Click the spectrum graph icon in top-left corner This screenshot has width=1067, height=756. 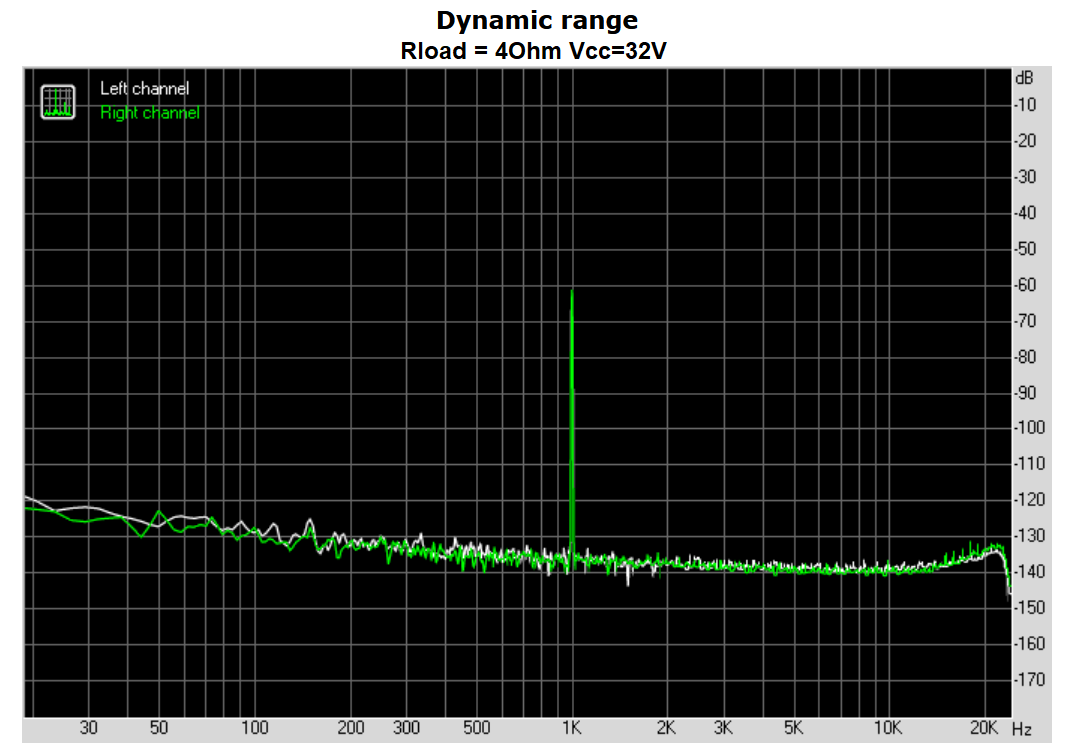click(x=58, y=101)
